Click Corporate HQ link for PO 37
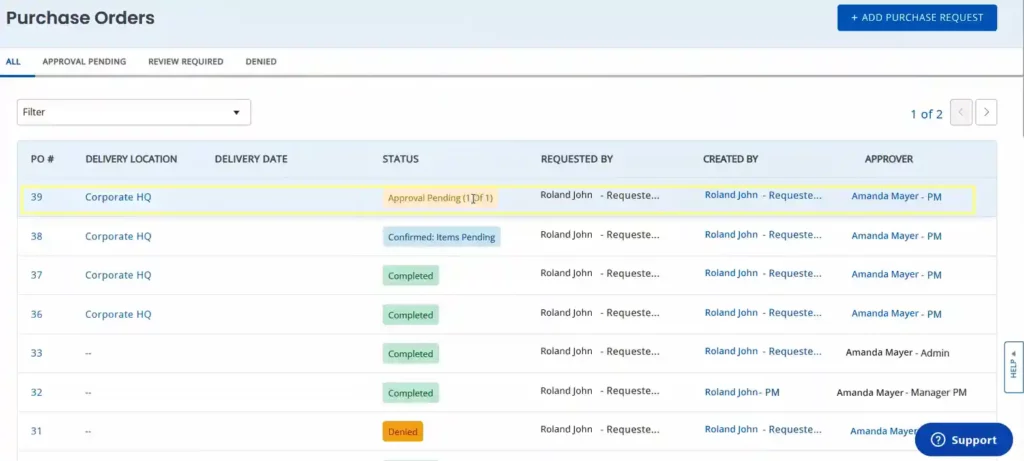Viewport: 1024px width, 461px height. (118, 276)
